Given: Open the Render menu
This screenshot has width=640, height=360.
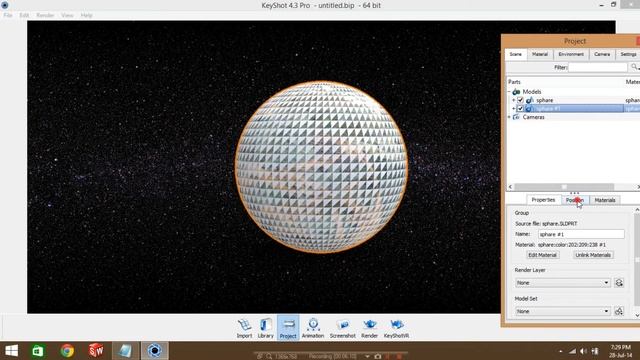Looking at the screenshot, I should point(45,15).
